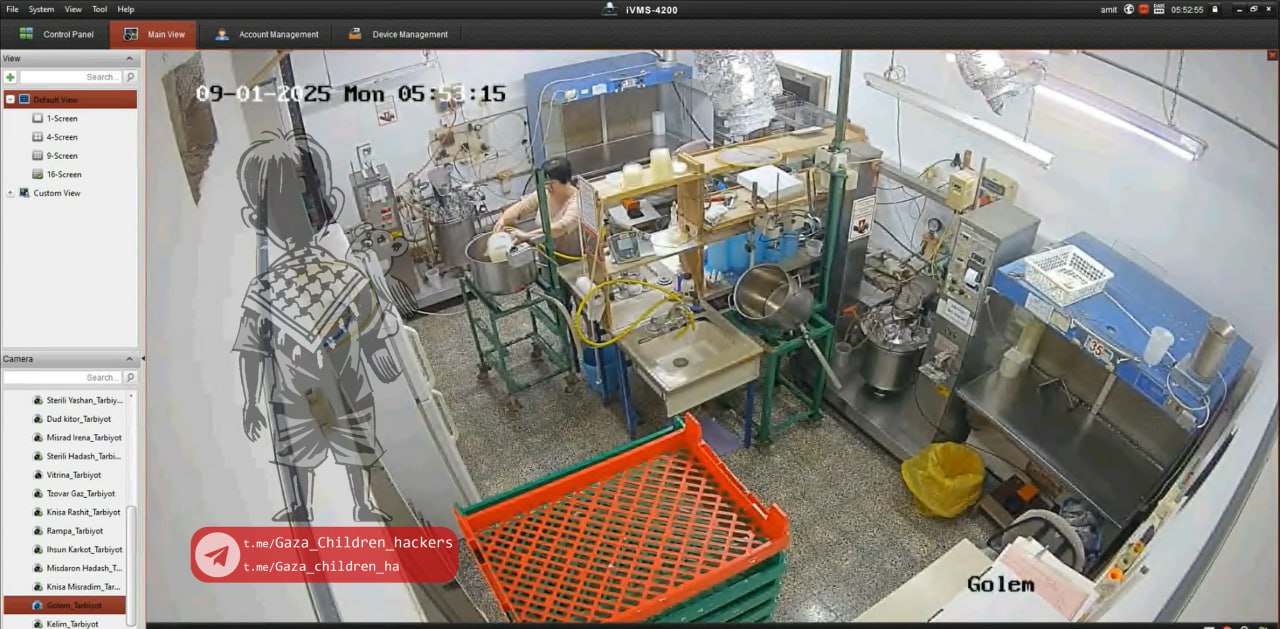Collapse the View panel with chevron
The height and width of the screenshot is (629, 1280).
pyautogui.click(x=130, y=59)
